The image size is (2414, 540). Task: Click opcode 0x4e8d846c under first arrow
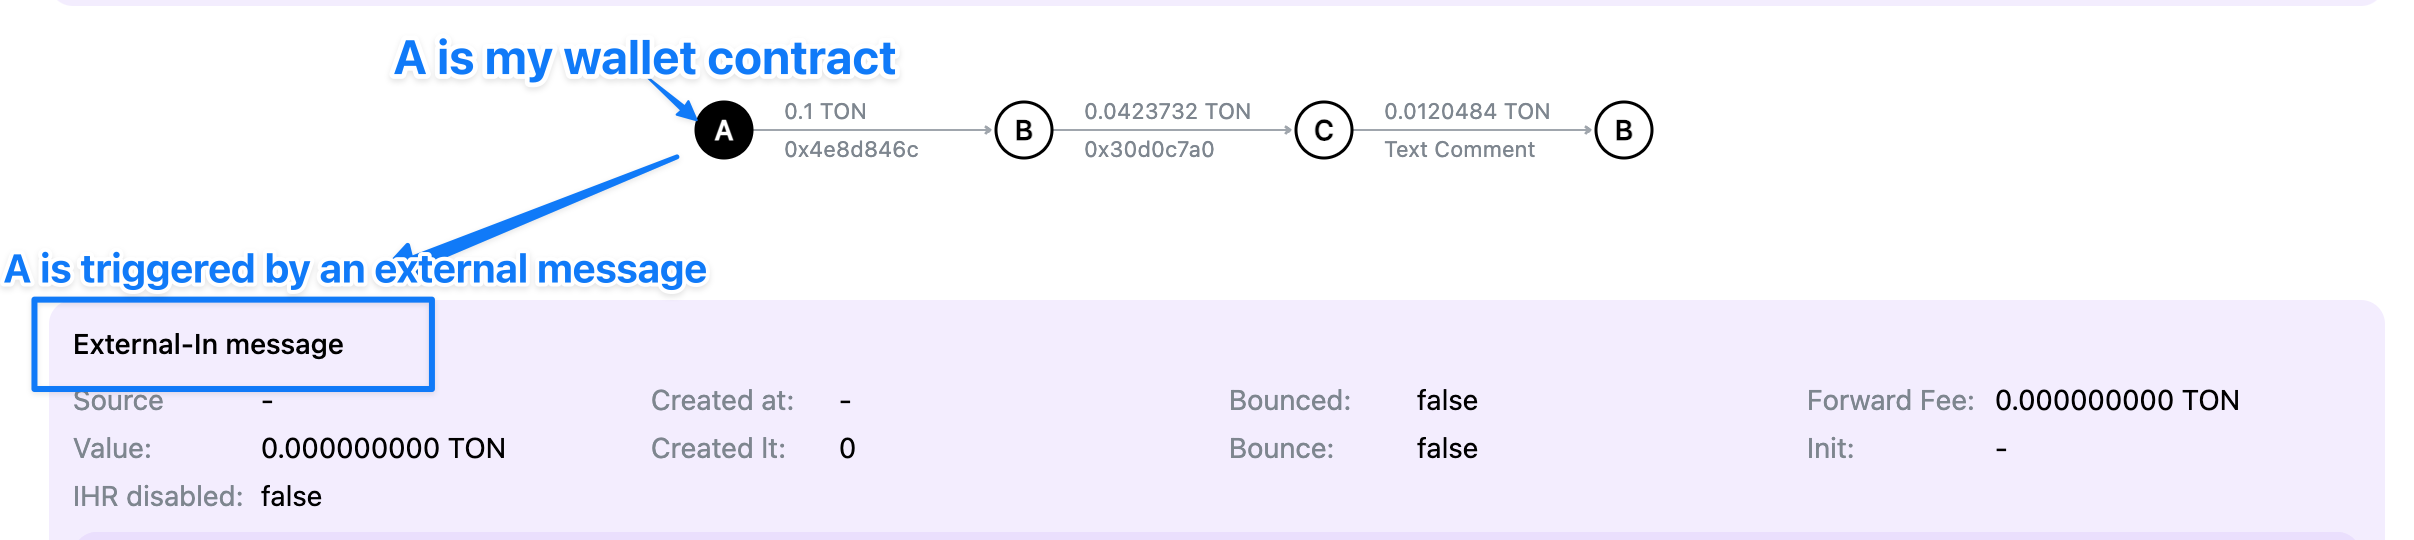851,149
